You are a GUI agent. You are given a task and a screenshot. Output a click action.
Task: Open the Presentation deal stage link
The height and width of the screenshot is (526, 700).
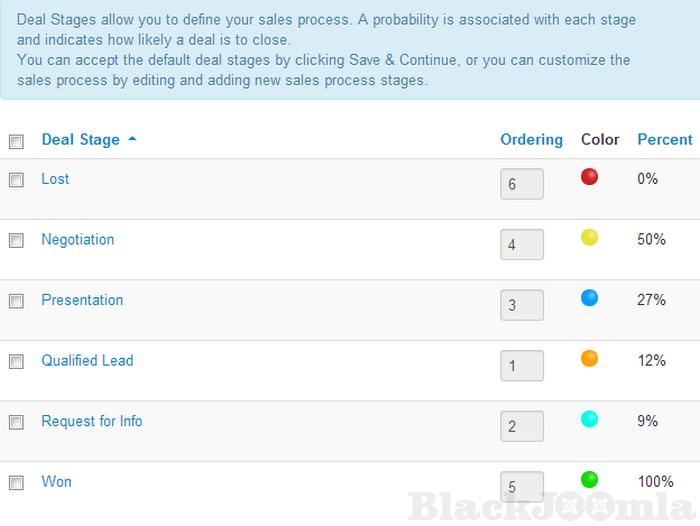tap(82, 300)
